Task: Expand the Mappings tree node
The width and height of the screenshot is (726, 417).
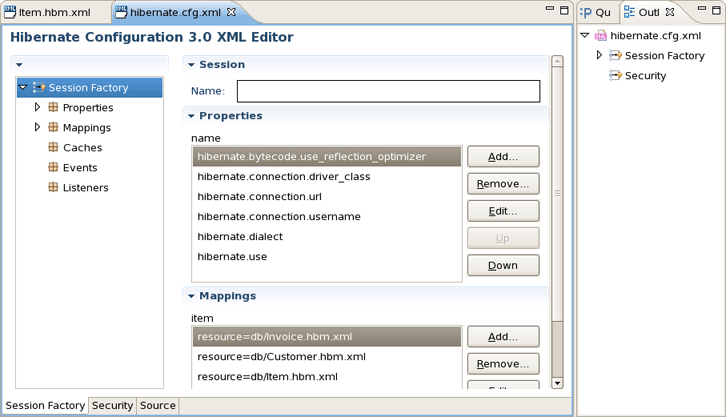Action: 38,127
